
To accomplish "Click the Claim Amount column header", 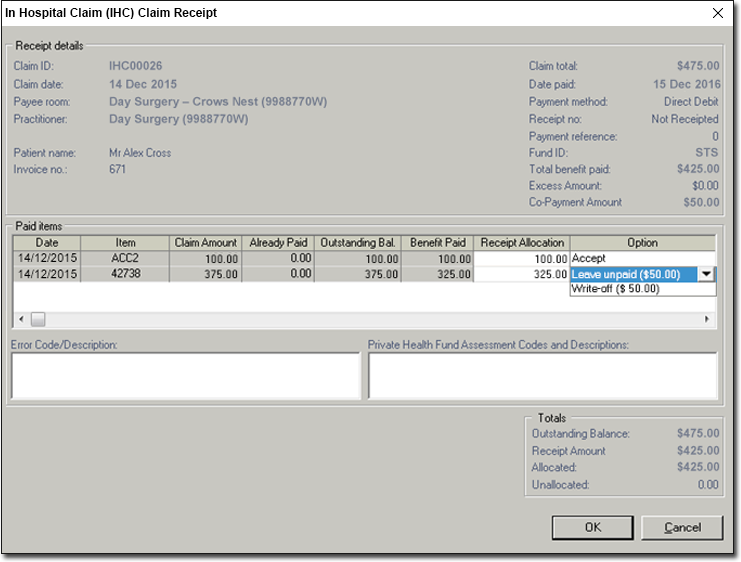I will [x=205, y=243].
